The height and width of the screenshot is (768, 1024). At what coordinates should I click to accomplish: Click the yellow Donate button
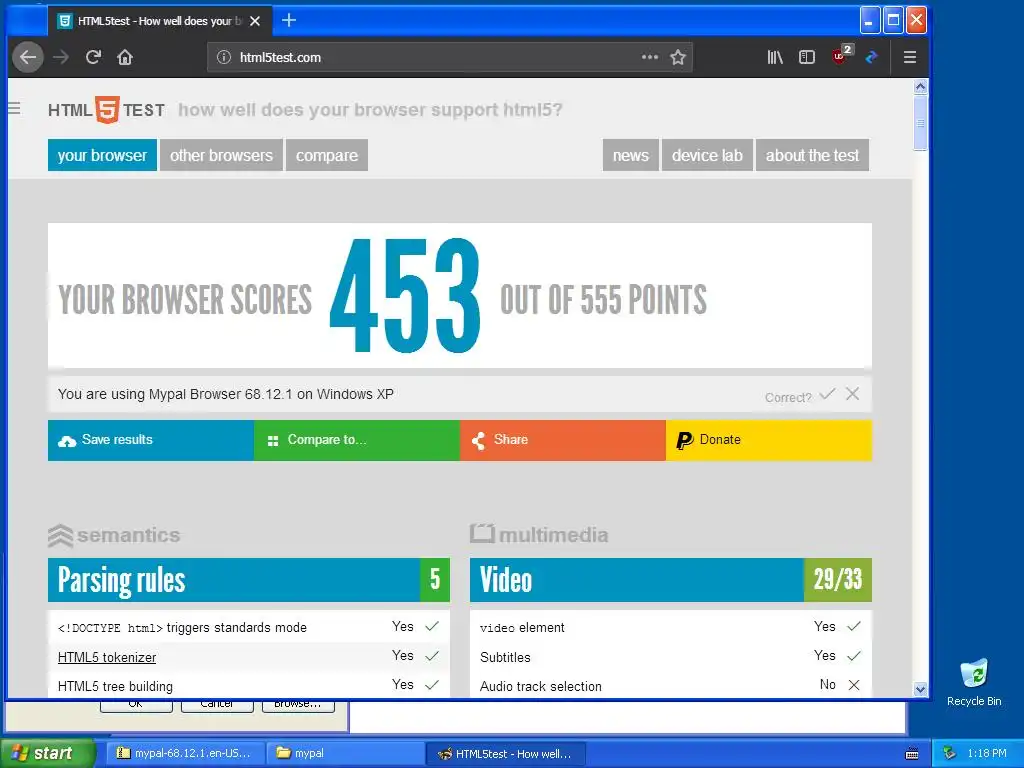(x=769, y=440)
